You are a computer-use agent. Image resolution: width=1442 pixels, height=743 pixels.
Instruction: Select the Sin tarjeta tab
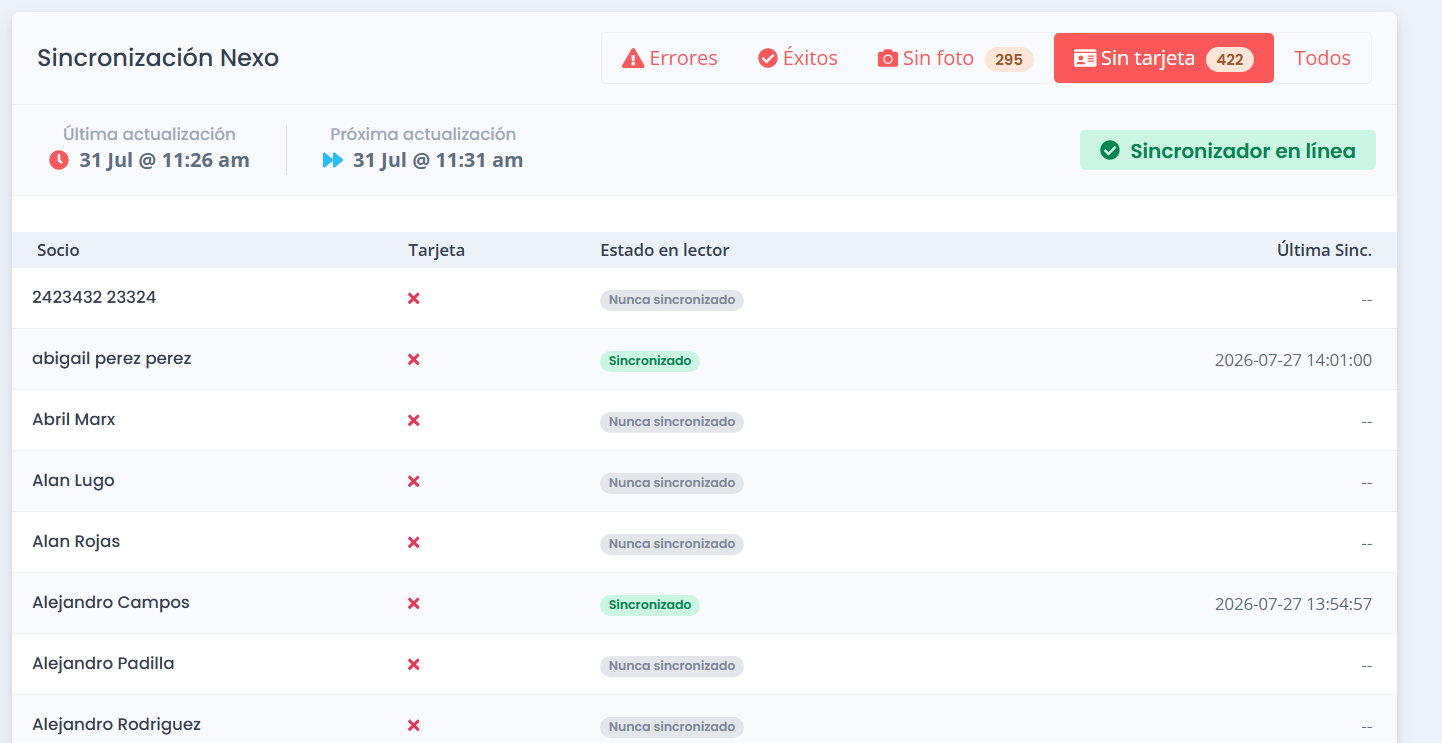(1164, 58)
